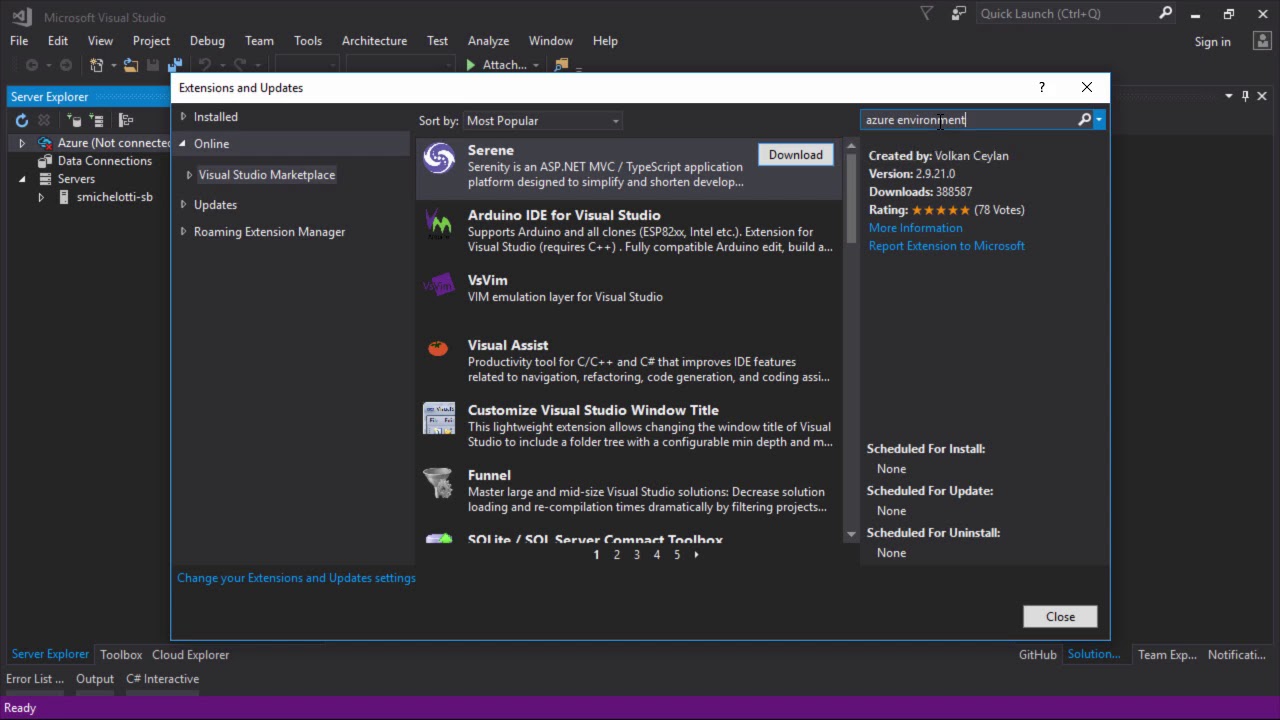Click the Serene extension icon
Image resolution: width=1280 pixels, height=720 pixels.
click(439, 158)
